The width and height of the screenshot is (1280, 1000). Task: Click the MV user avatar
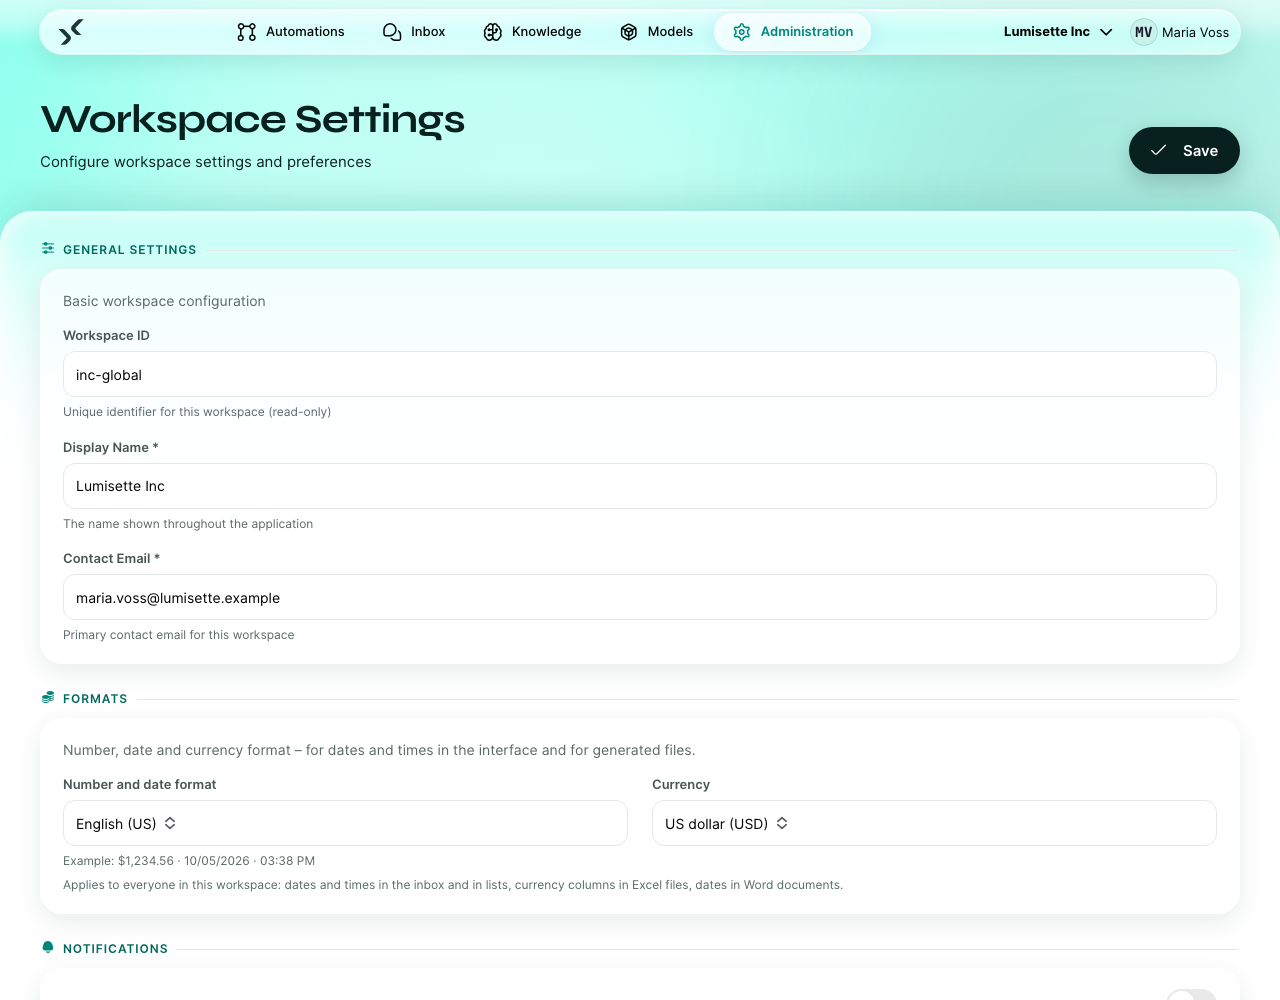click(x=1144, y=32)
